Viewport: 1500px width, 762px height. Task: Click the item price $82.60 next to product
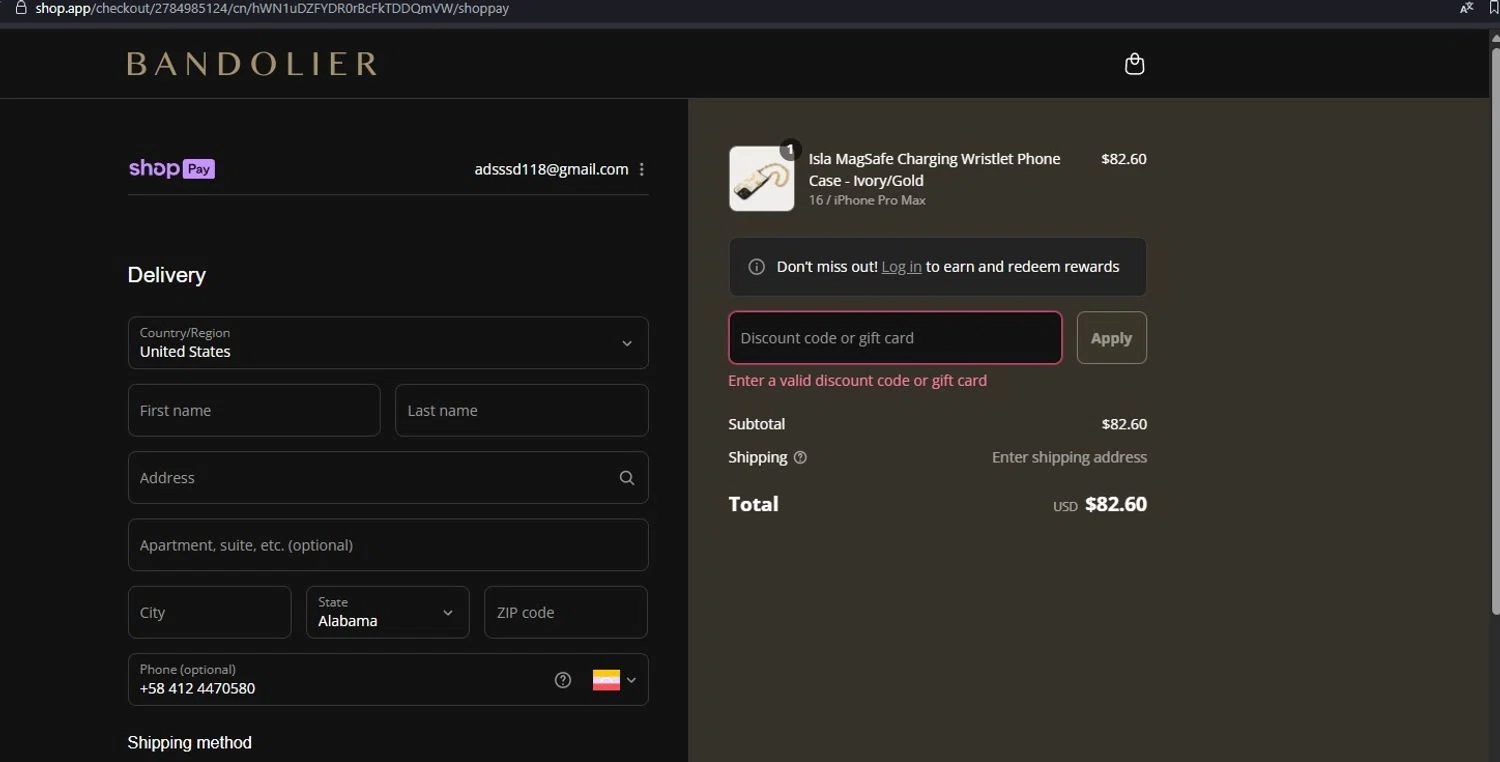[1124, 159]
